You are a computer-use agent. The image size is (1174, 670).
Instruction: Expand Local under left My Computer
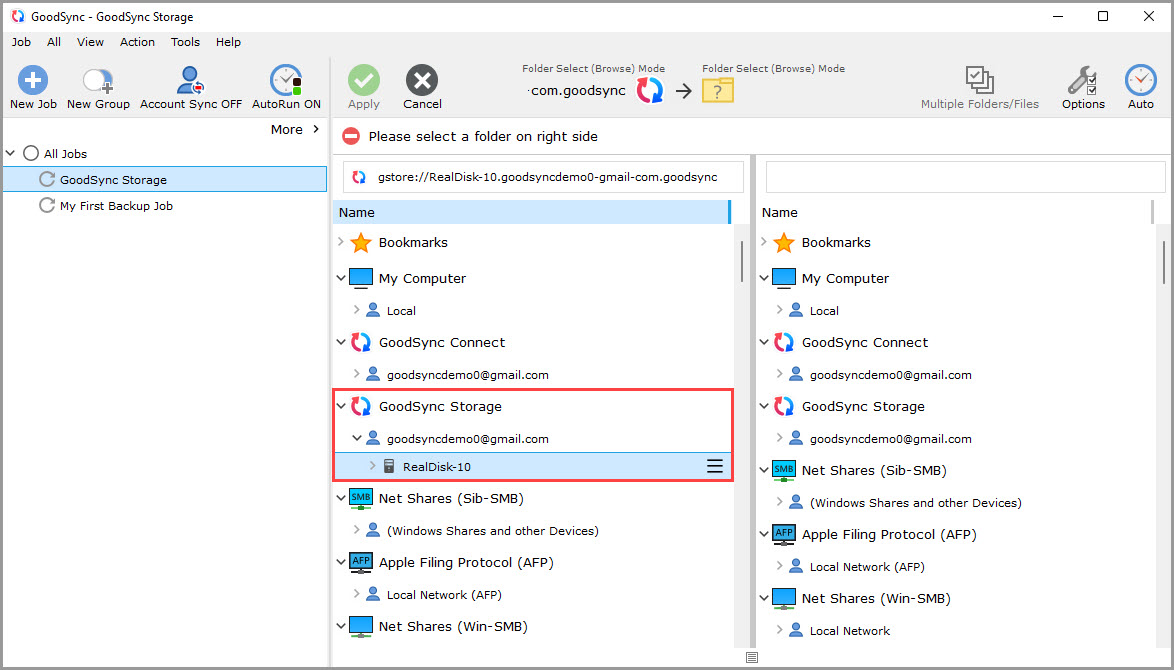pos(357,309)
